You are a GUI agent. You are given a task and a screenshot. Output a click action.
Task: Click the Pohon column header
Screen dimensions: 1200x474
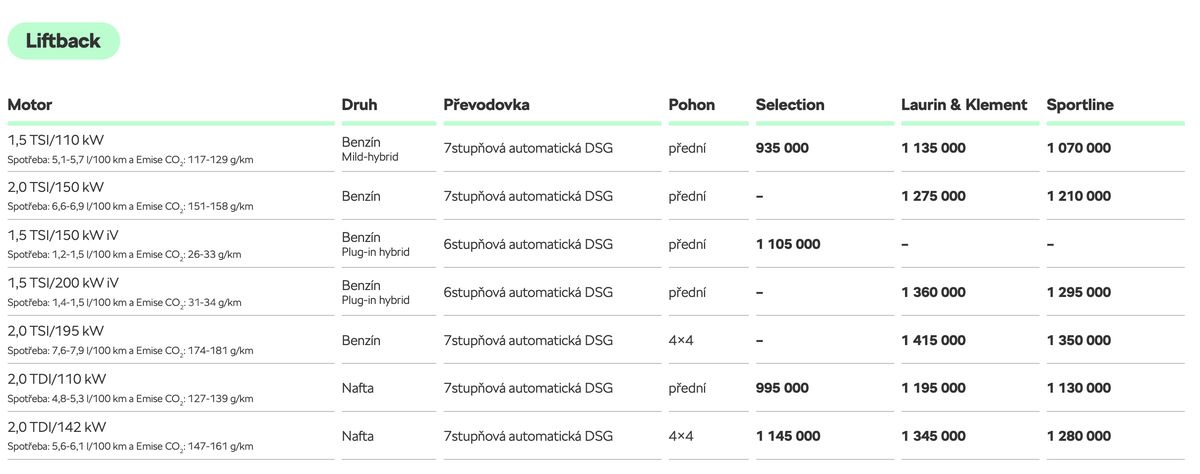pyautogui.click(x=692, y=105)
